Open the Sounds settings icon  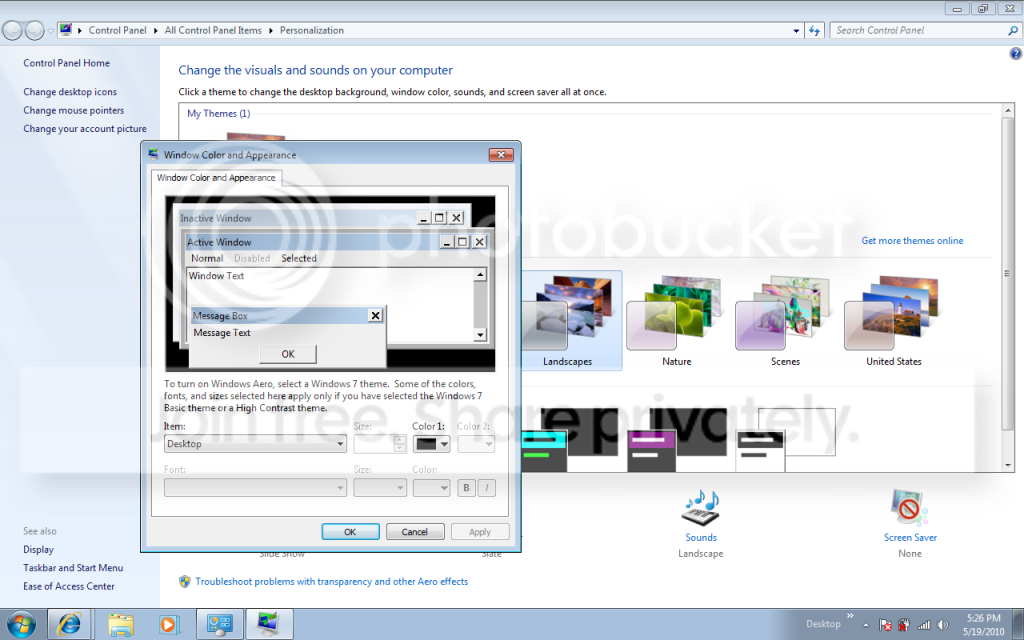[x=701, y=509]
